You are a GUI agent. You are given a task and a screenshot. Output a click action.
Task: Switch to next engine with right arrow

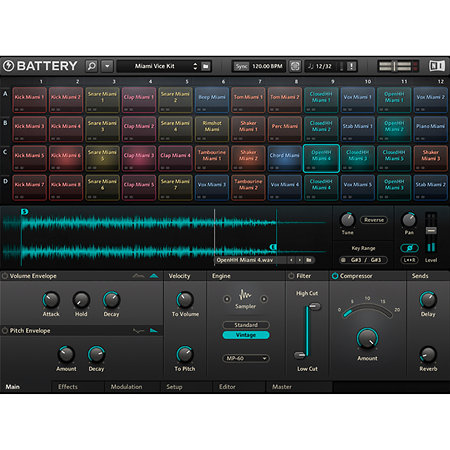click(x=264, y=299)
